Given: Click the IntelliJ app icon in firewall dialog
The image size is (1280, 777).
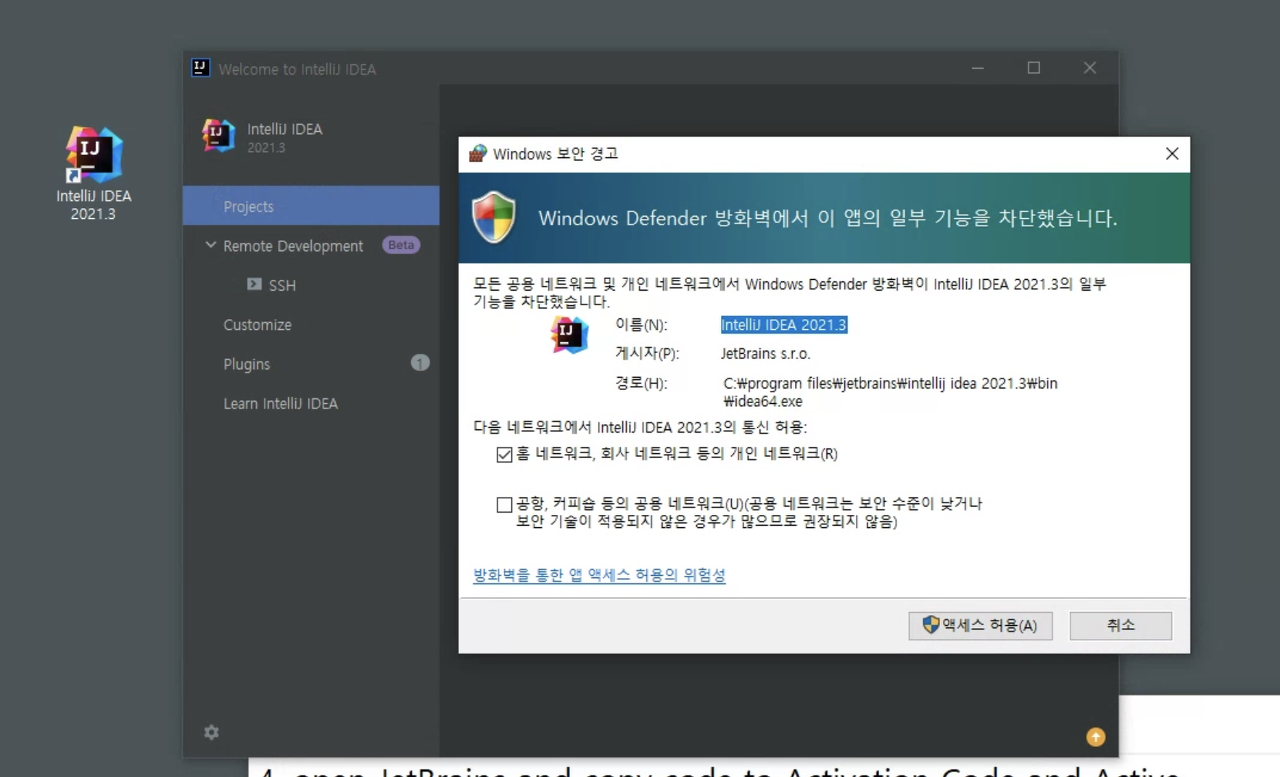Looking at the screenshot, I should (x=569, y=334).
